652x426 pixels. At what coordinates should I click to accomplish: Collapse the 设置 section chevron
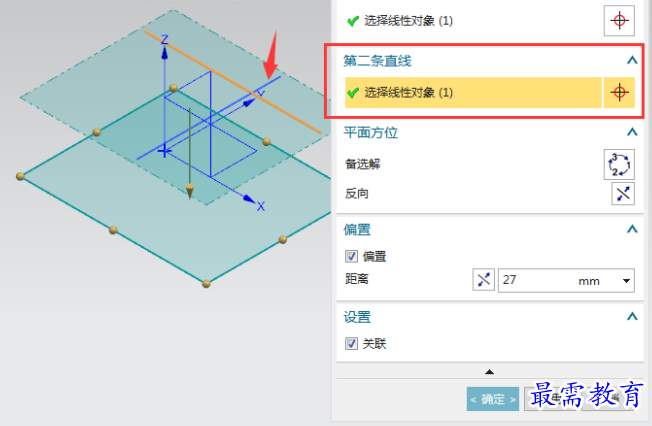tap(632, 317)
